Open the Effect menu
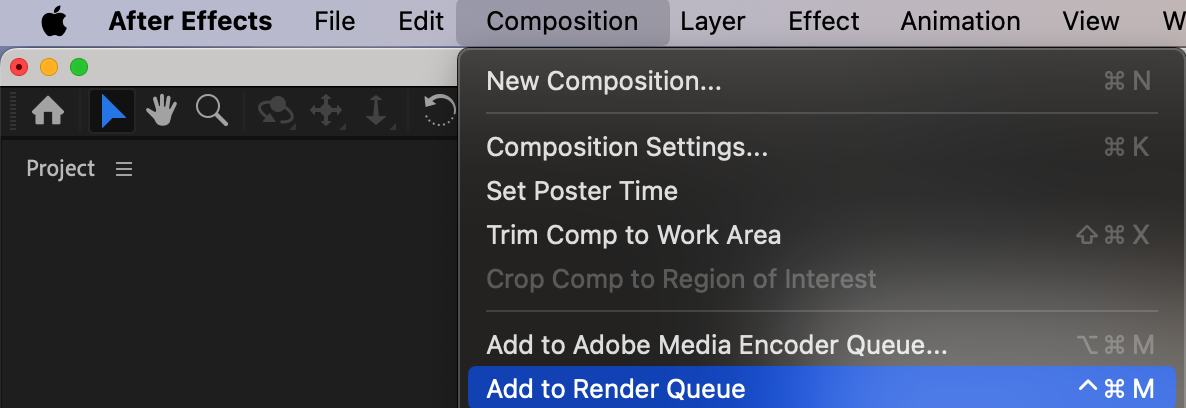The height and width of the screenshot is (408, 1186). 823,21
